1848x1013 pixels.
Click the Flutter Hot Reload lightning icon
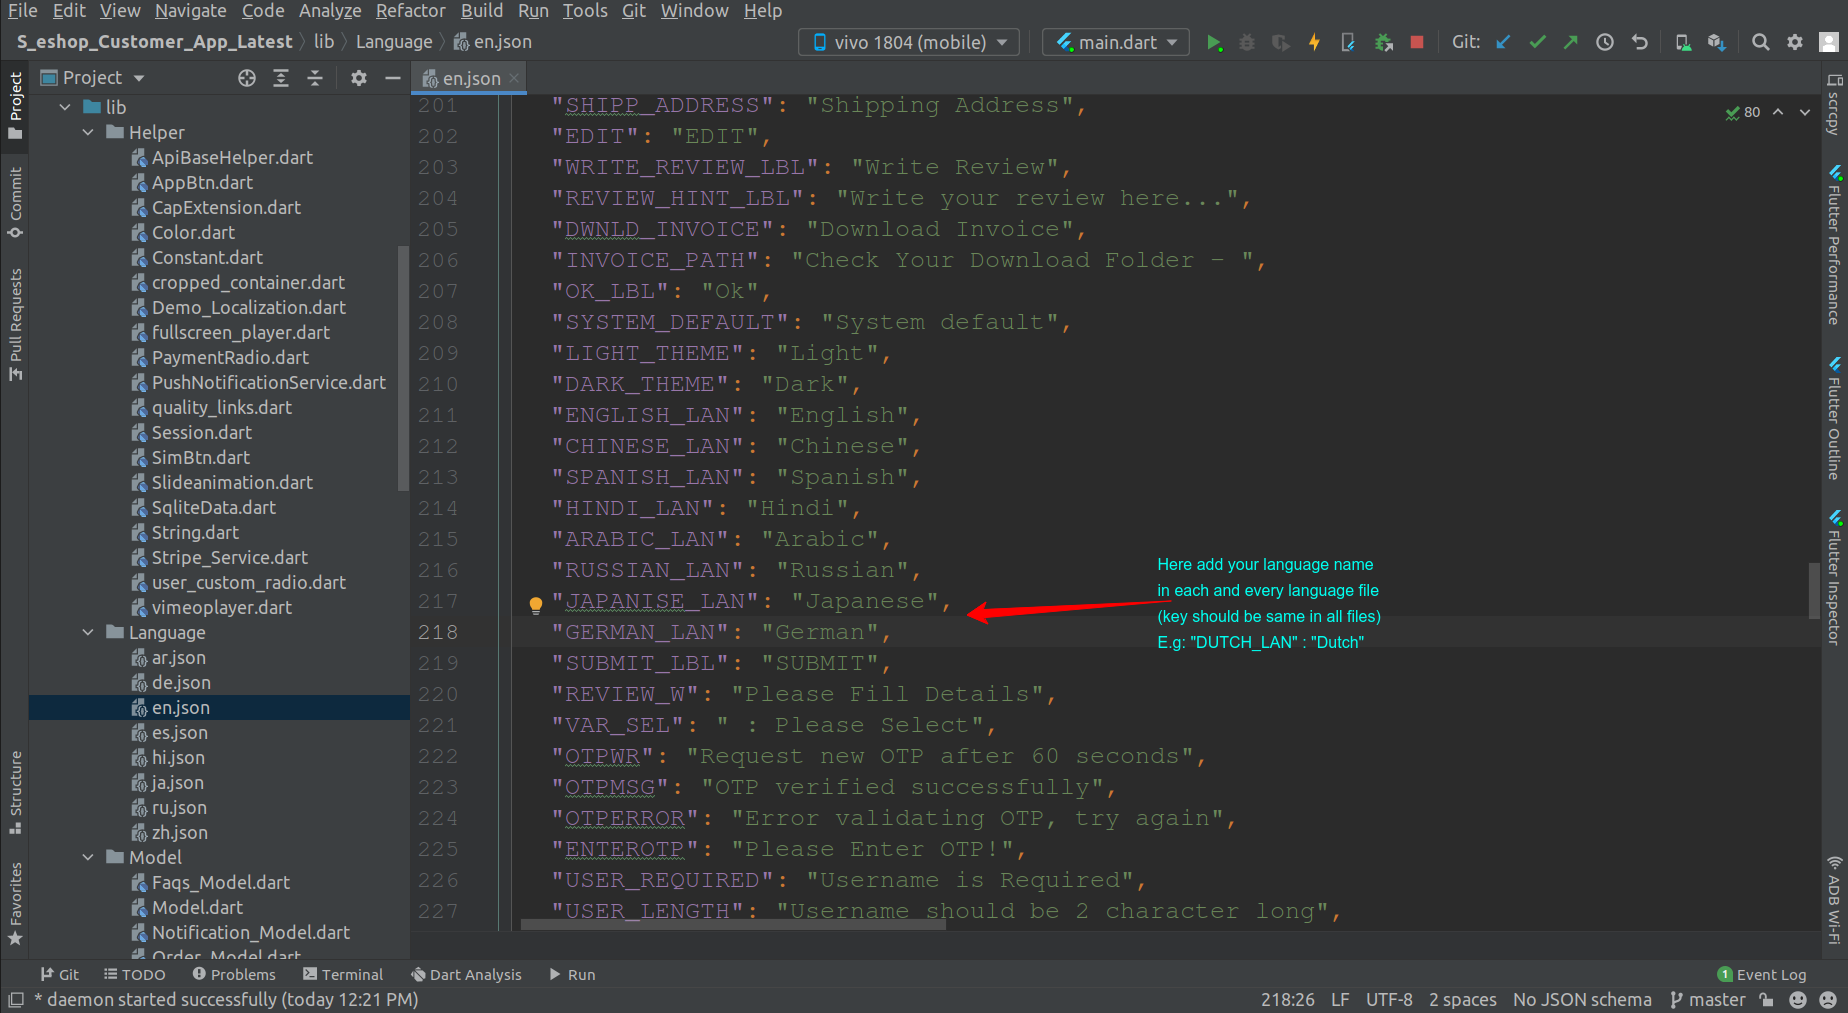(x=1314, y=42)
